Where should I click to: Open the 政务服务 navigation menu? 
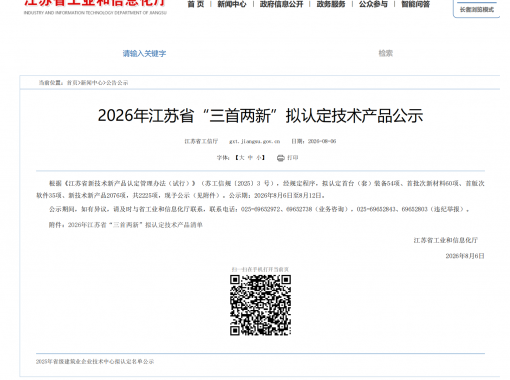point(331,4)
